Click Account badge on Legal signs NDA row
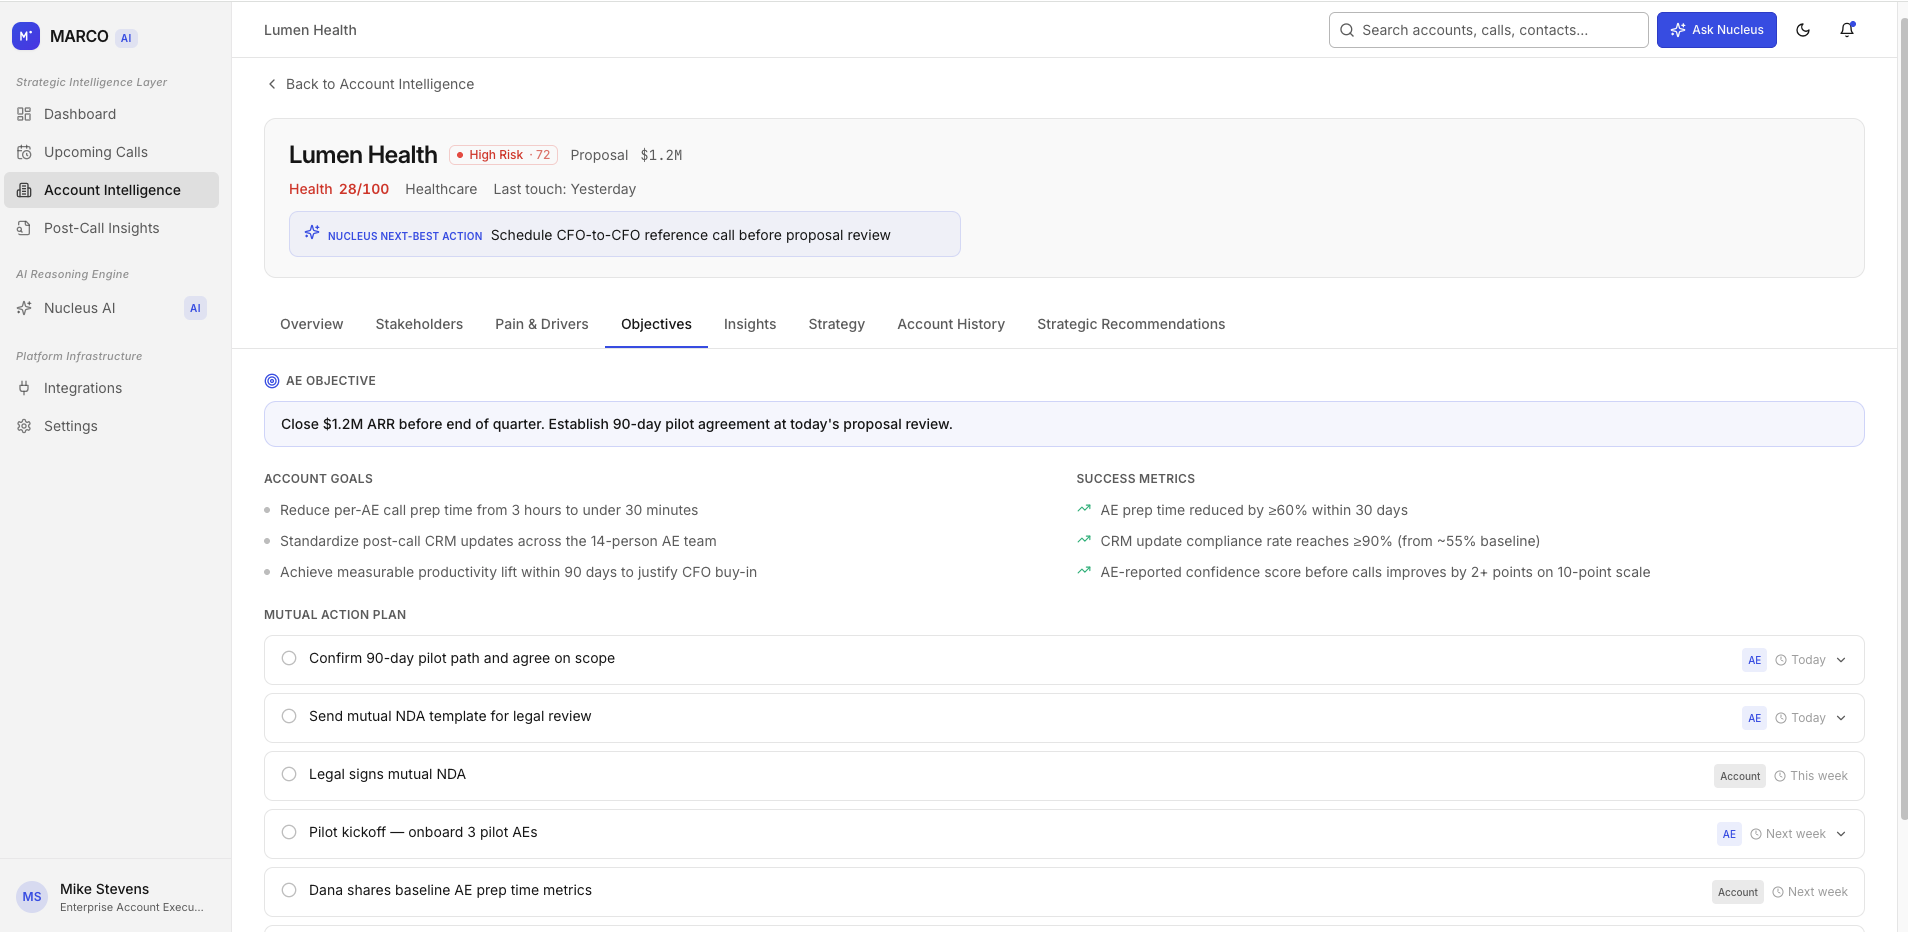This screenshot has height=932, width=1908. (x=1740, y=776)
